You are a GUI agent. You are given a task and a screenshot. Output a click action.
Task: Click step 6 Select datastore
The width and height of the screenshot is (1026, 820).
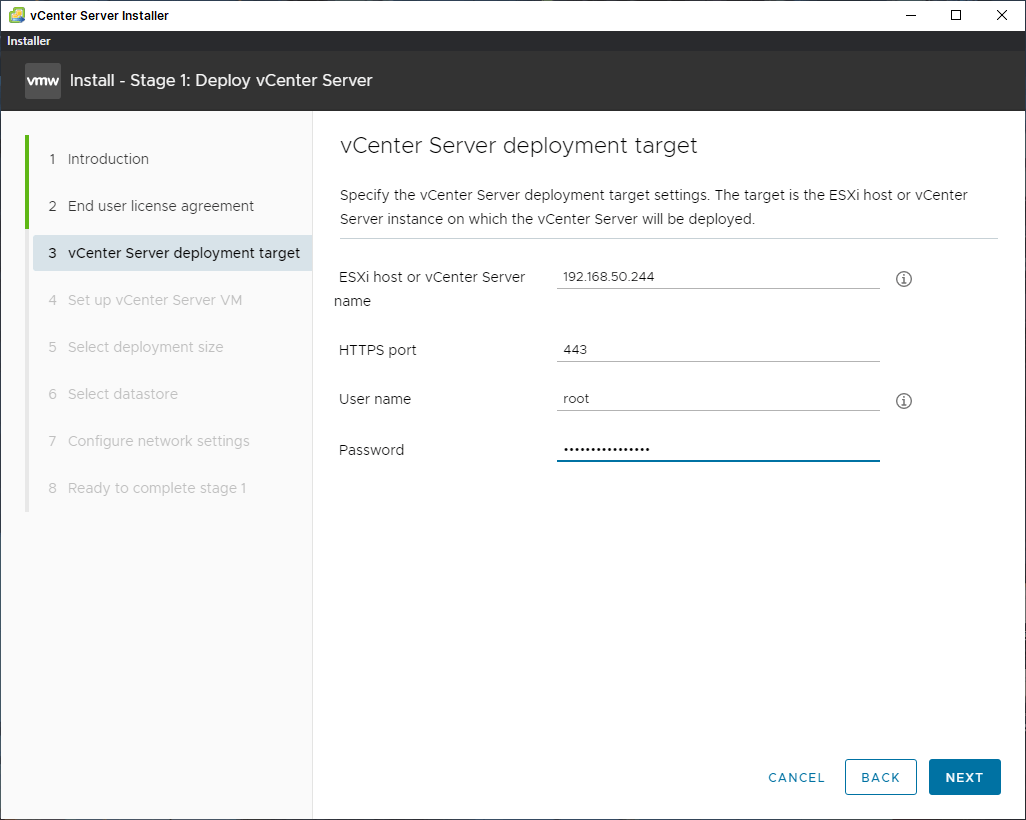click(122, 394)
